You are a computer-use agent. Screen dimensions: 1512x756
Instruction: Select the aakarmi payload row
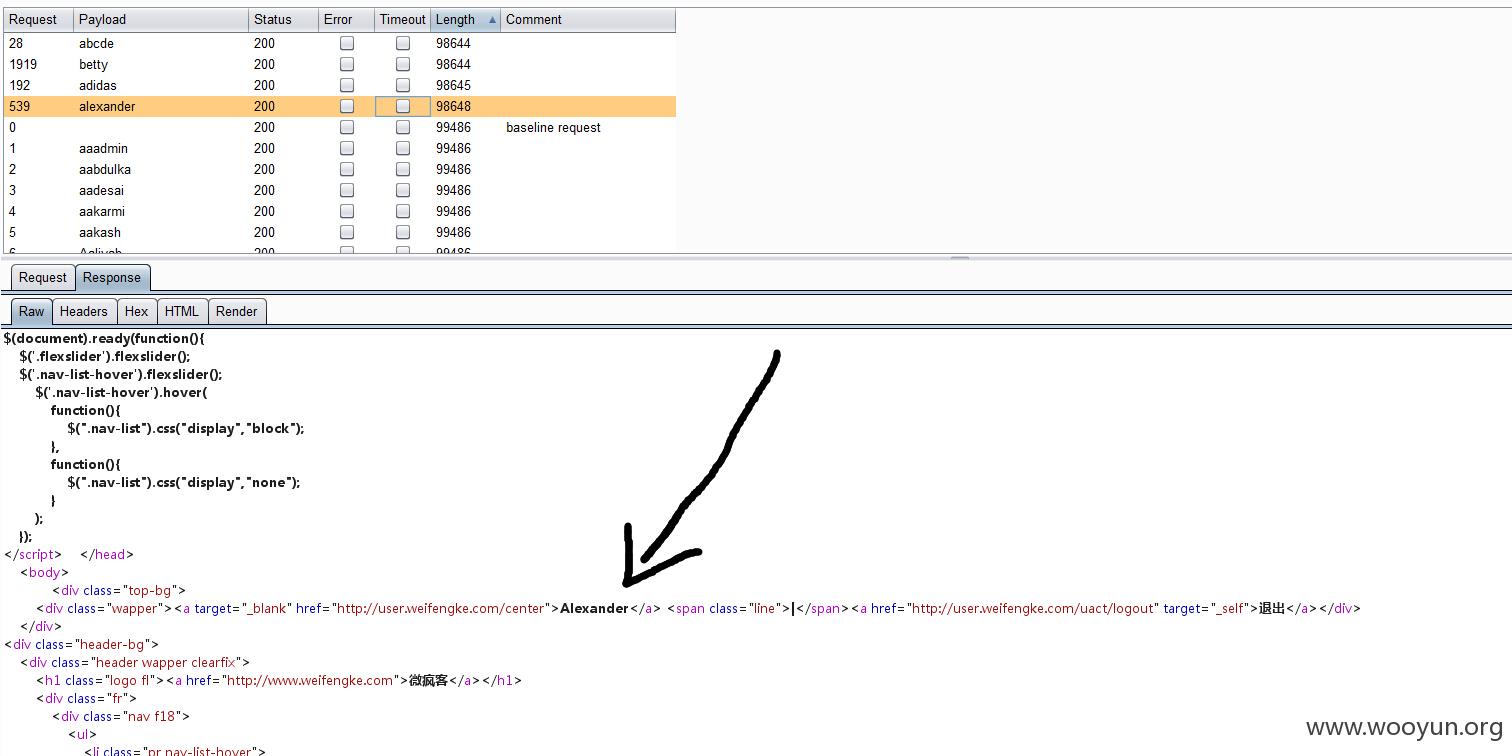click(x=340, y=211)
